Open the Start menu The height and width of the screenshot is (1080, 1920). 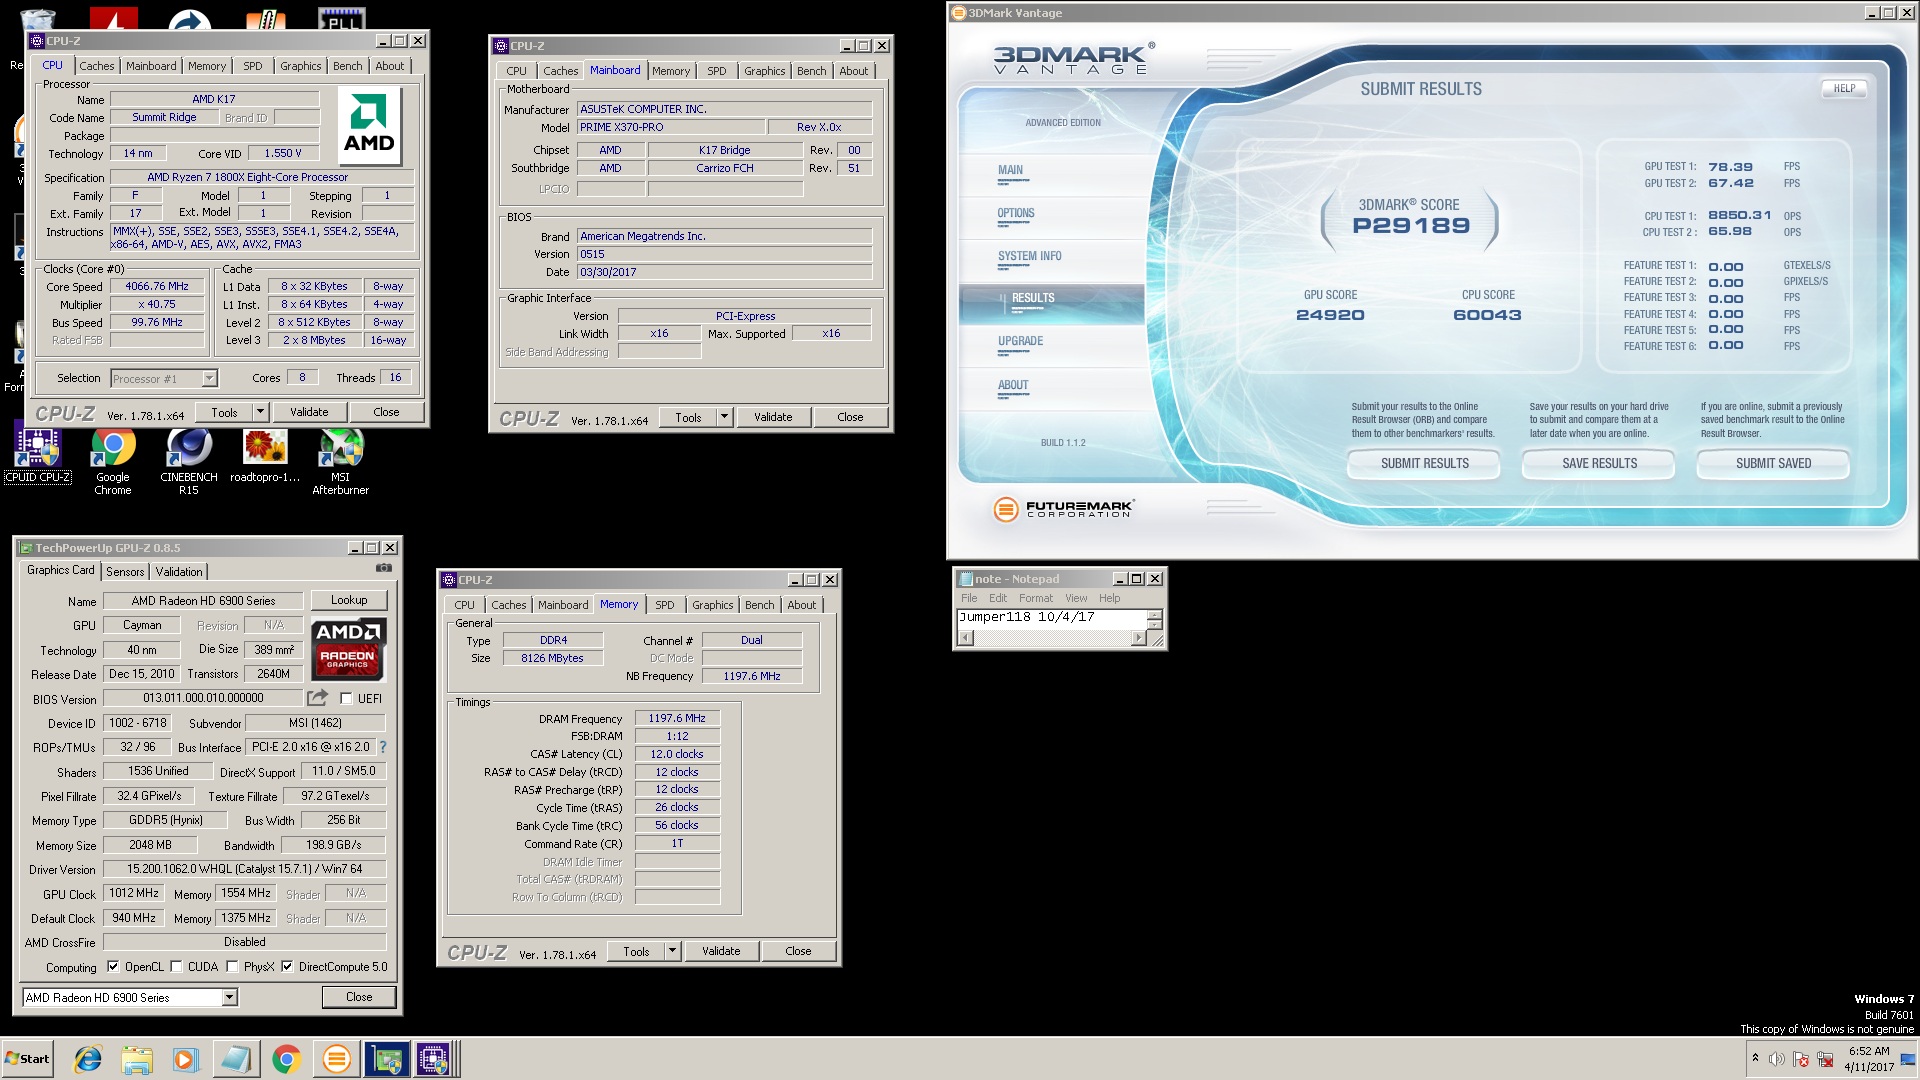[27, 1059]
